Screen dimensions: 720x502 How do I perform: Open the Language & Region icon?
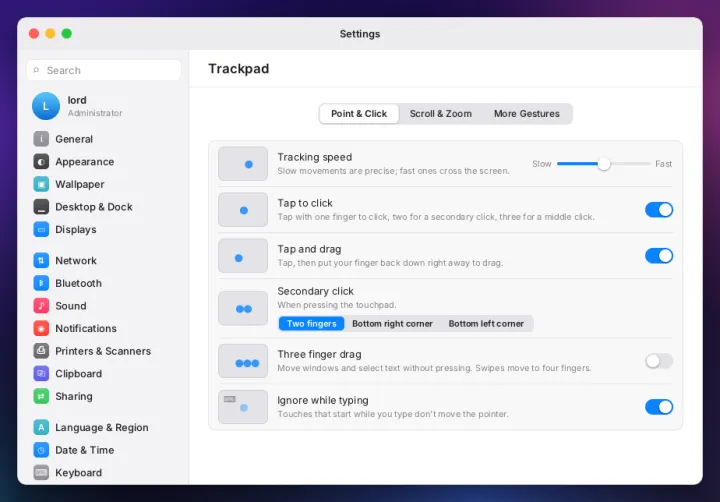click(x=41, y=427)
